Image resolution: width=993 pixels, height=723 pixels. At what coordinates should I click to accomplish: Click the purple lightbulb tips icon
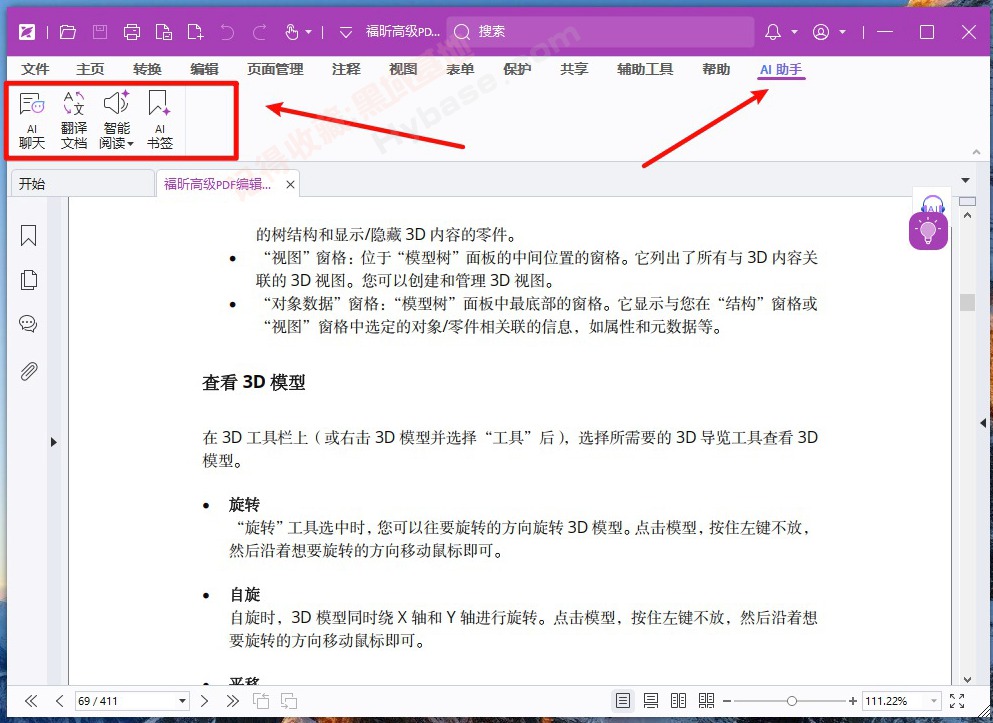[928, 230]
